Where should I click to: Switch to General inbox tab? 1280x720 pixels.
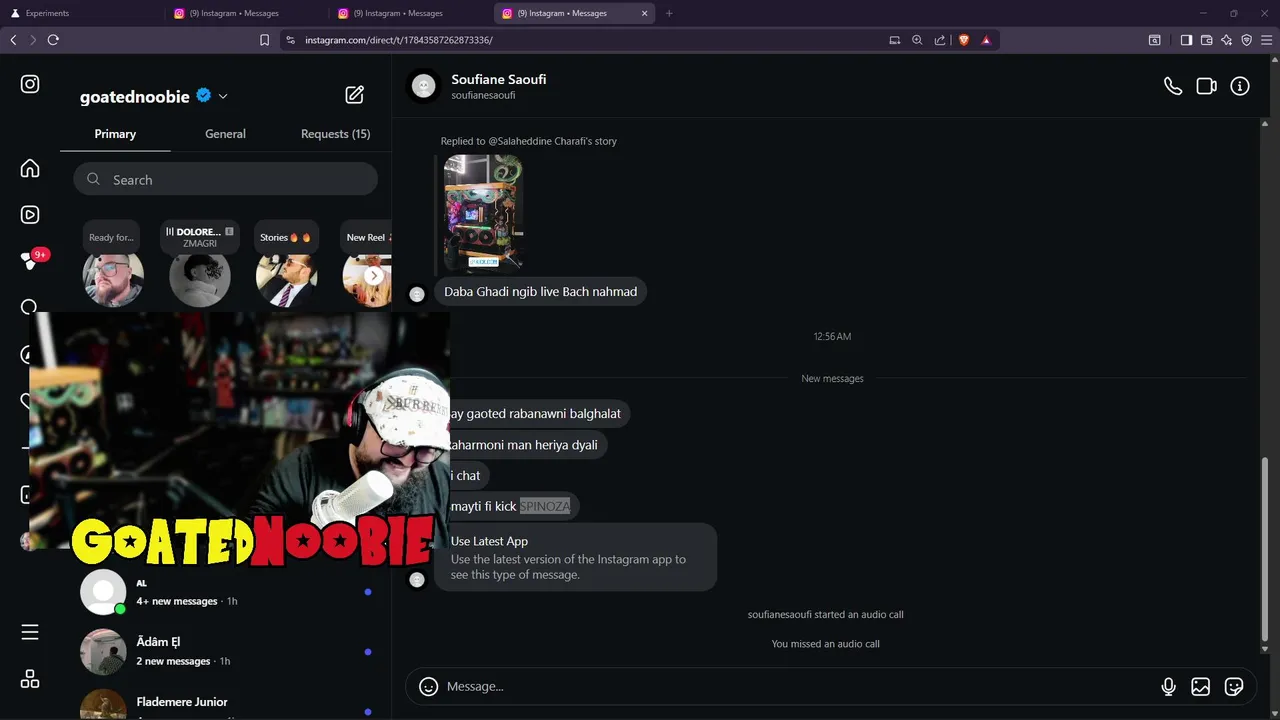(x=225, y=134)
